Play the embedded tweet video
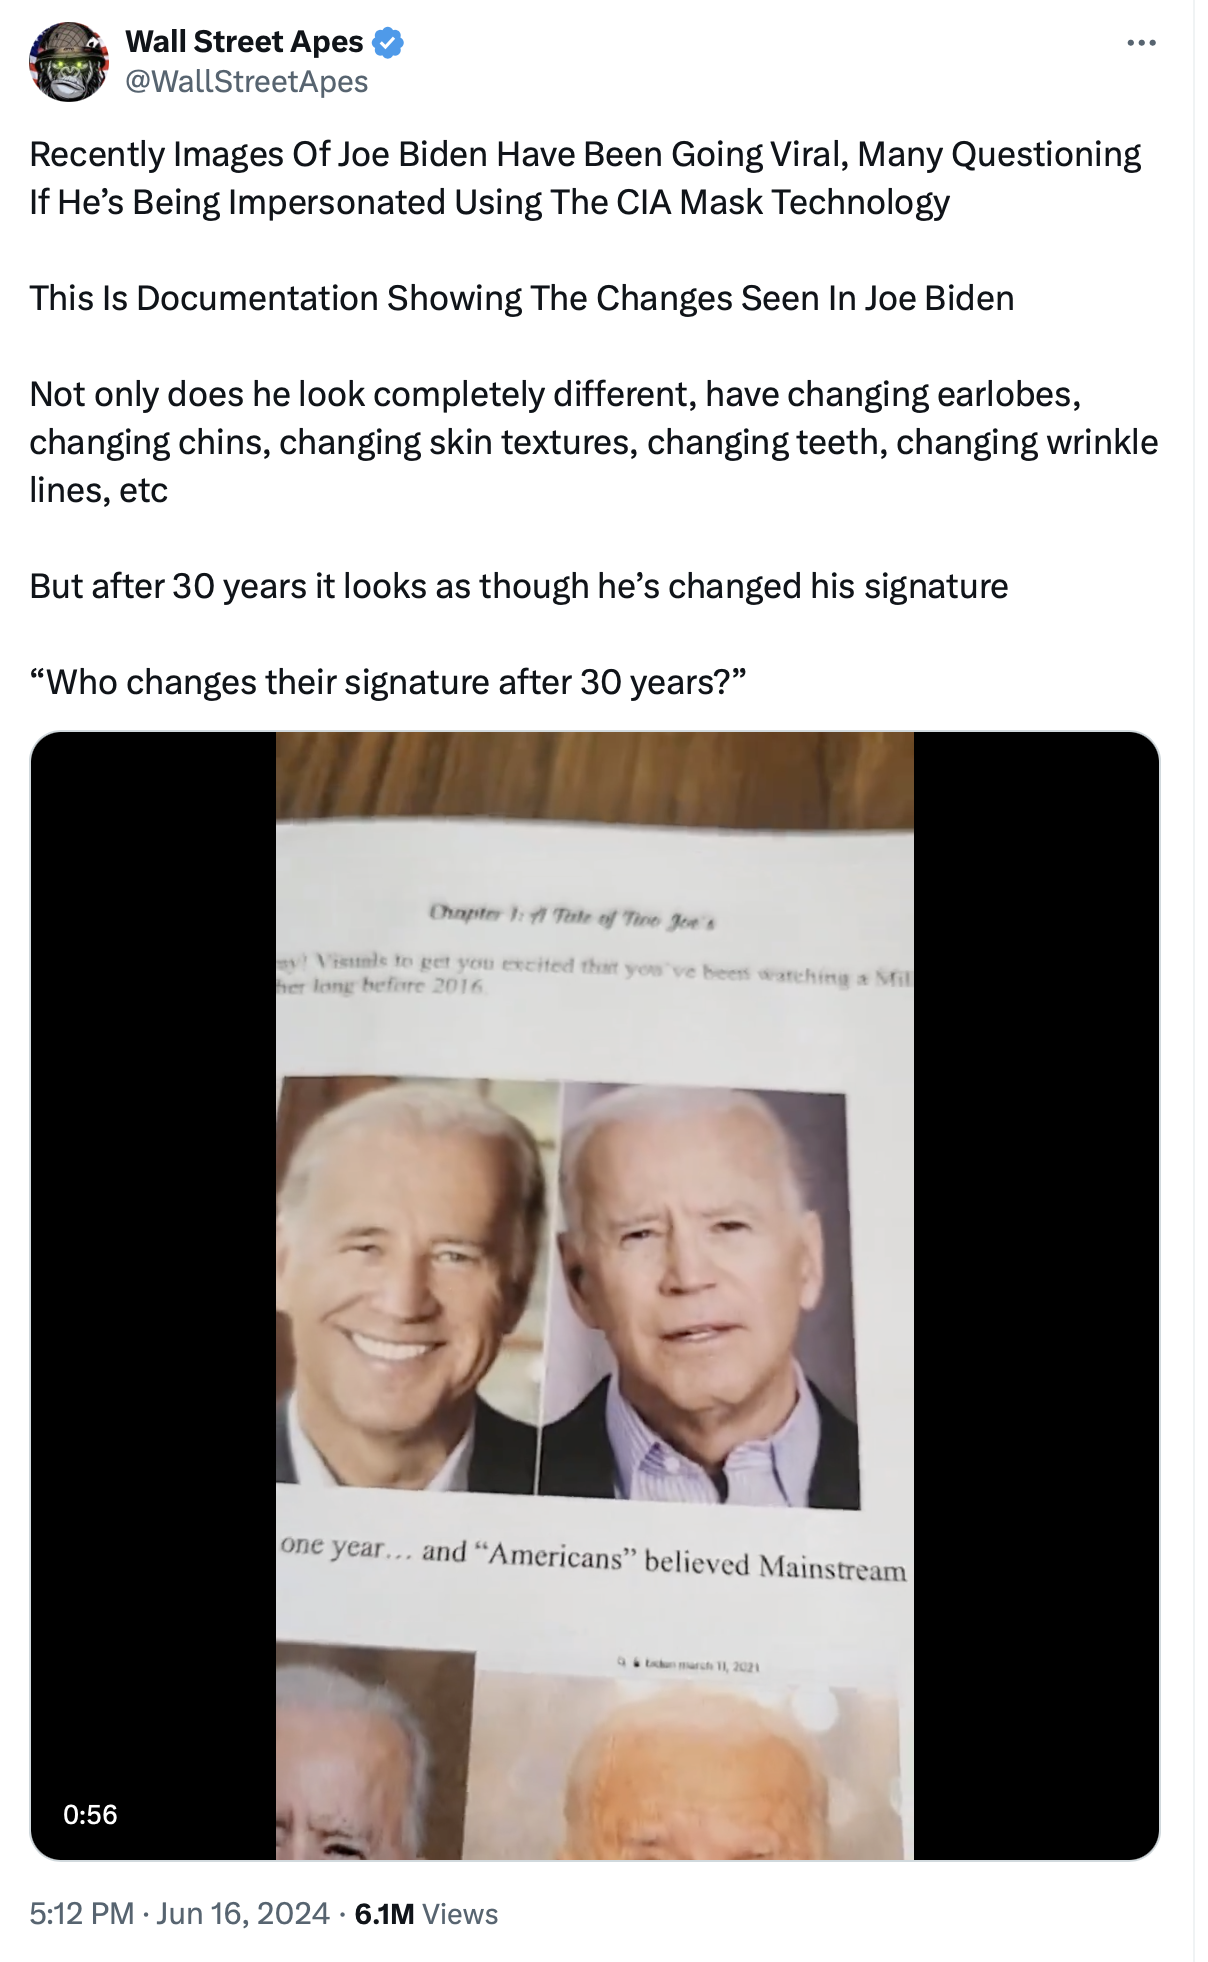Image resolution: width=1208 pixels, height=1962 pixels. click(x=595, y=1296)
